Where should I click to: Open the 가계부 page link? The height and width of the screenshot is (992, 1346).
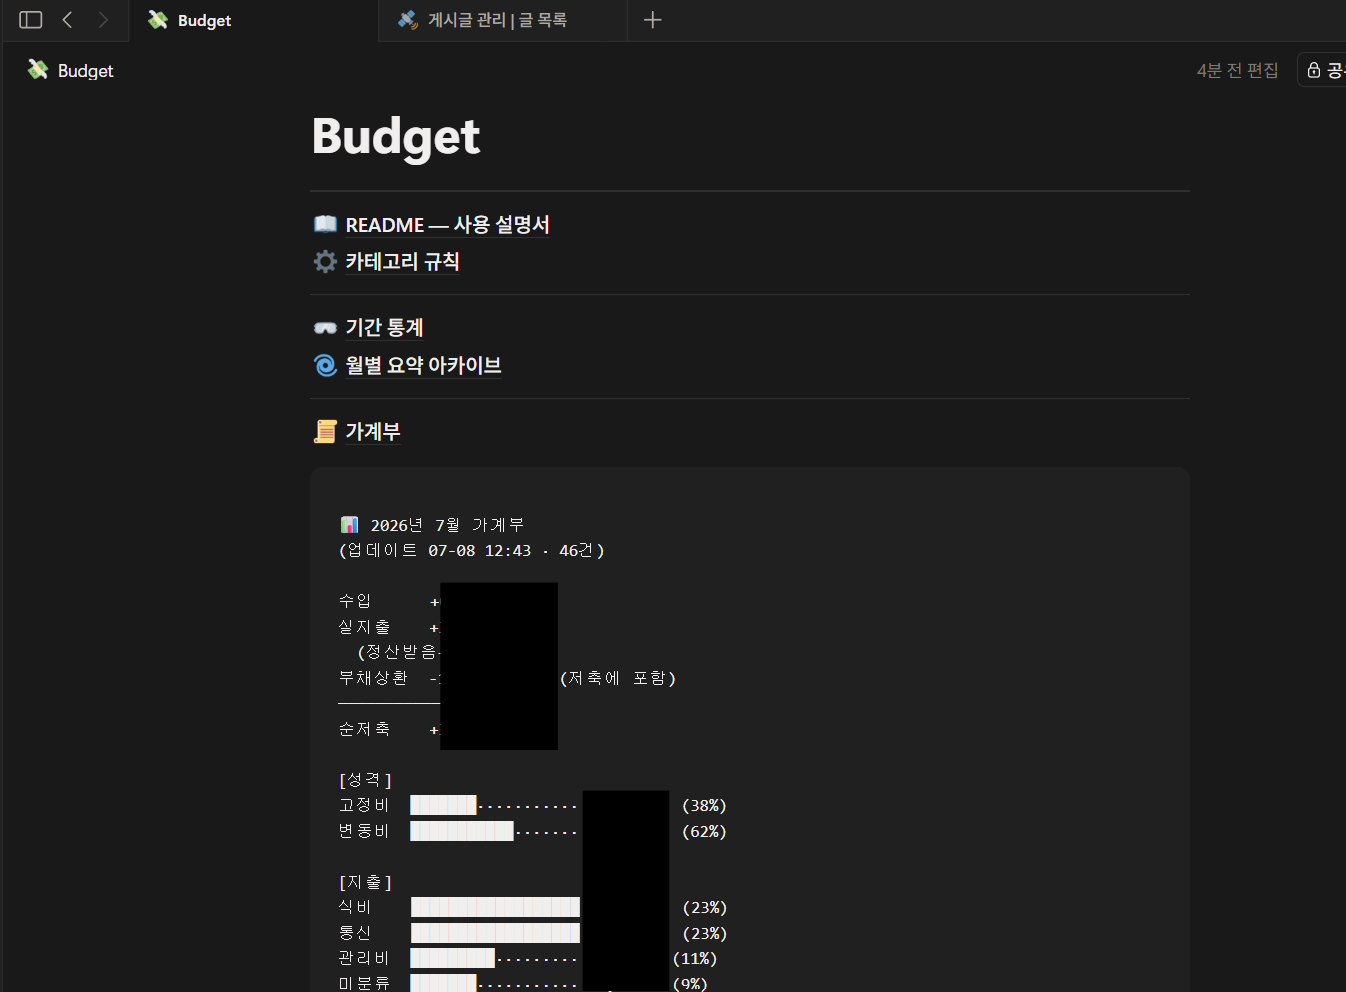pos(372,432)
